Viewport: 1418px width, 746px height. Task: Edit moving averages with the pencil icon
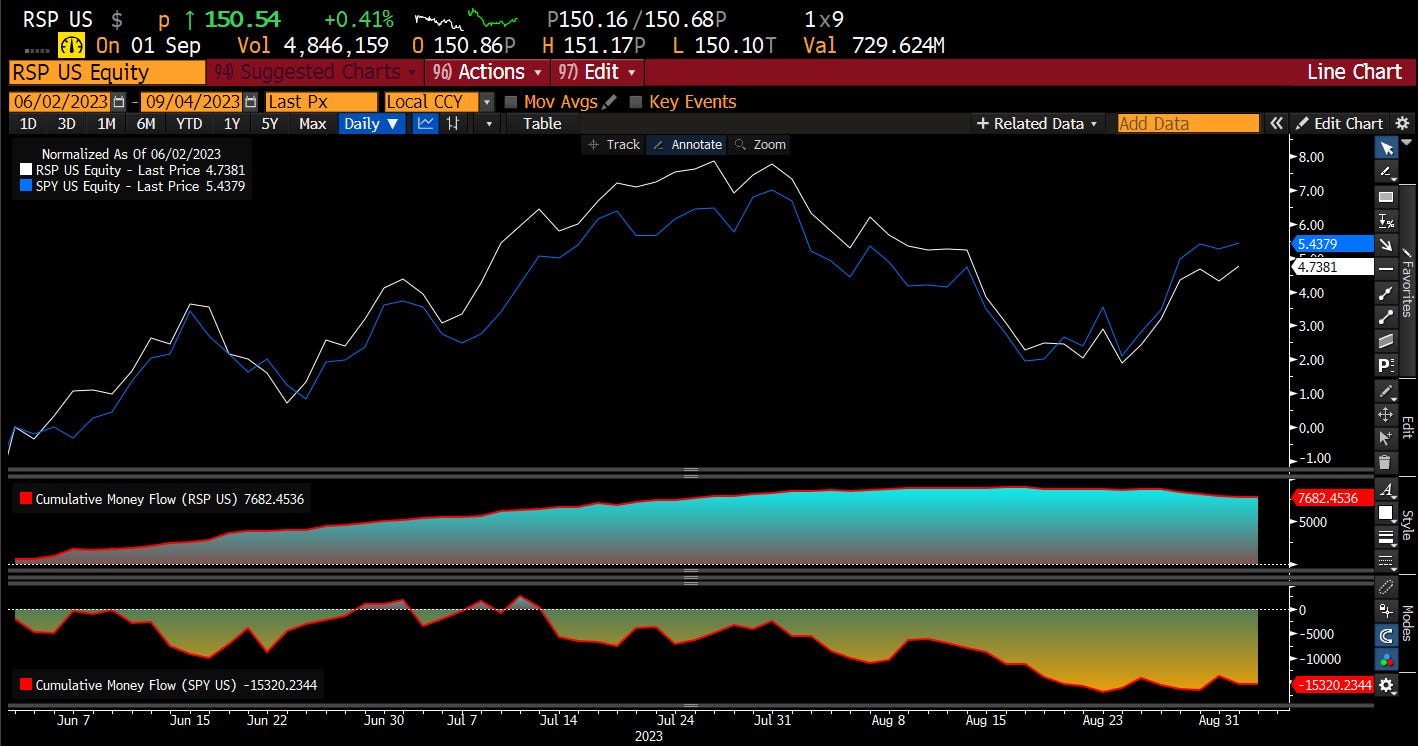[609, 102]
